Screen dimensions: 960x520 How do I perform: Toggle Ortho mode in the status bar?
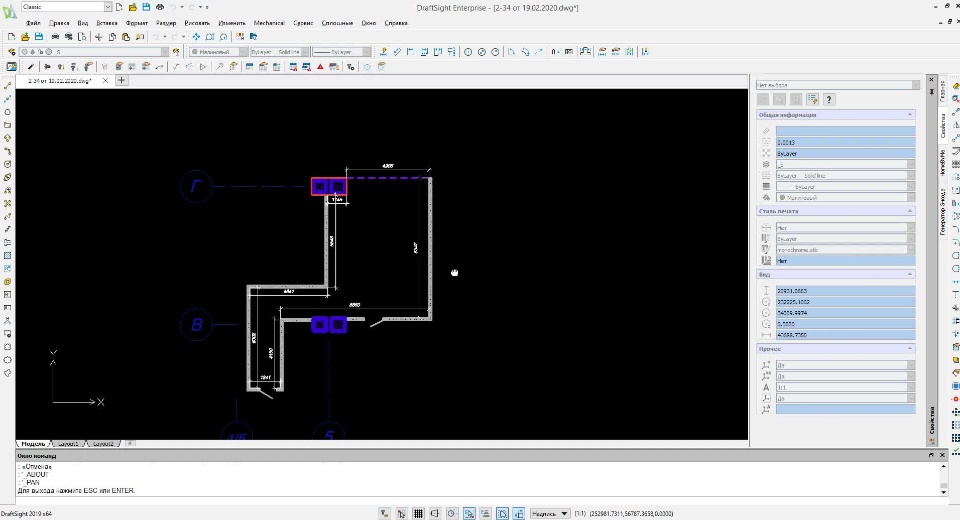(x=434, y=513)
